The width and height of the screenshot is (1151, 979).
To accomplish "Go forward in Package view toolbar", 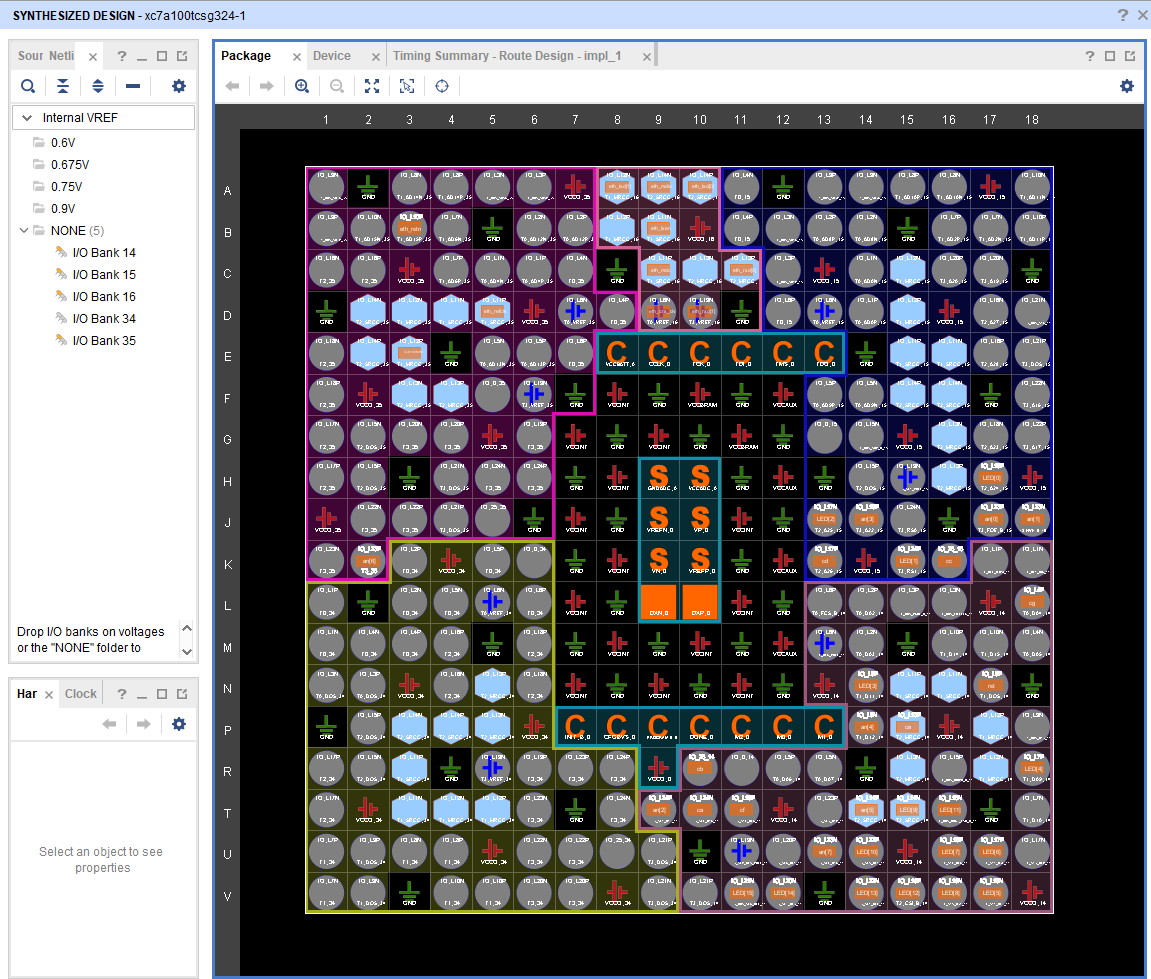I will (266, 87).
